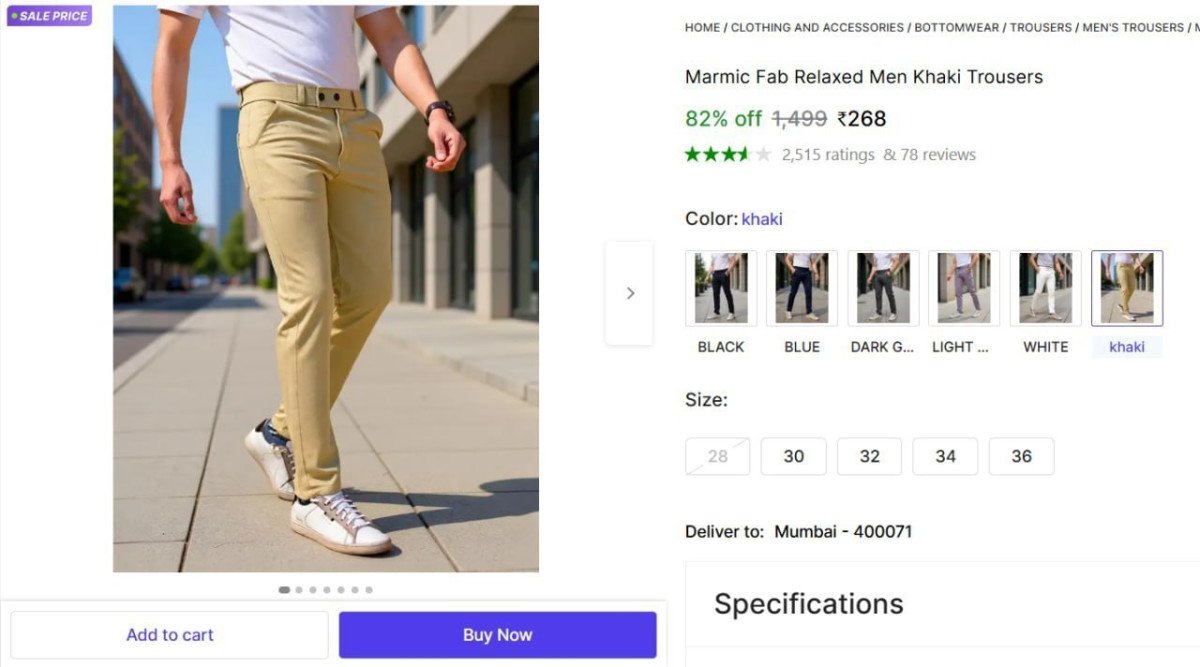Click the star rating stars
This screenshot has height=667, width=1200.
click(x=728, y=154)
